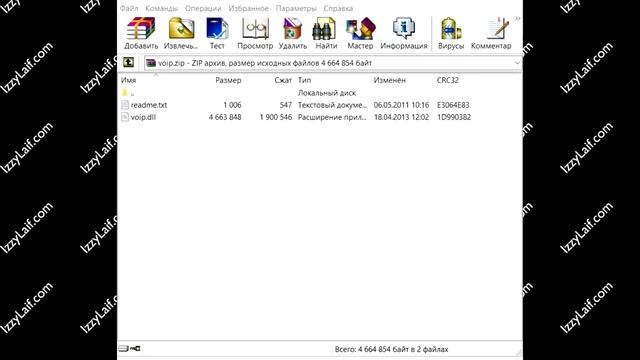Go up one folder level button

(x=129, y=62)
